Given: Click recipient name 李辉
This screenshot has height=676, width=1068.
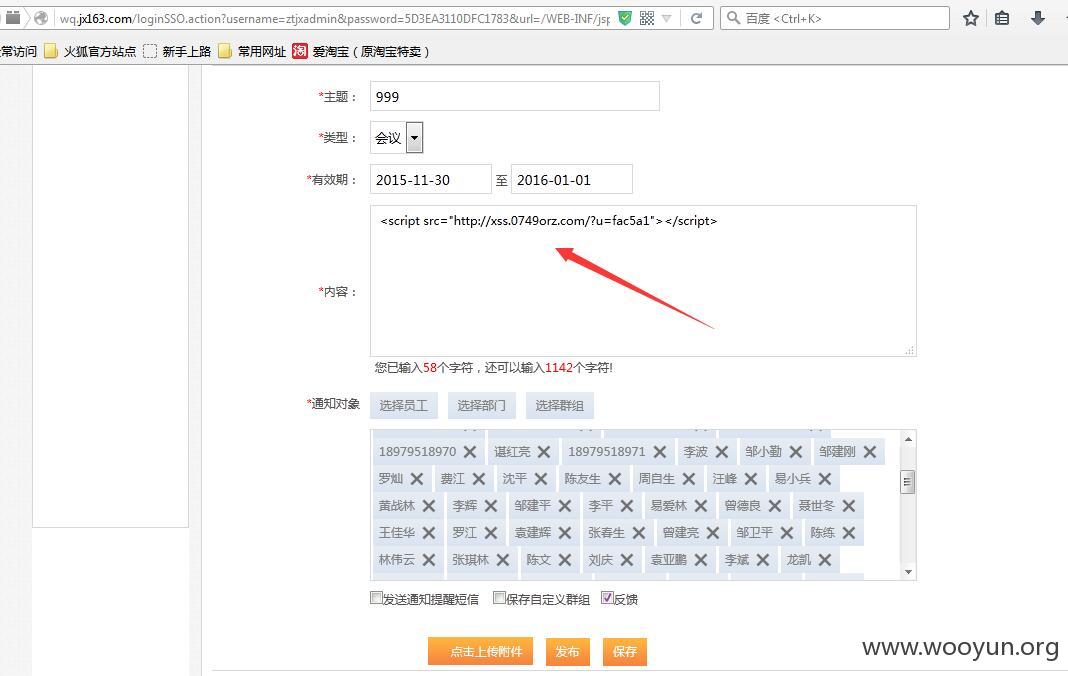Looking at the screenshot, I should [465, 506].
